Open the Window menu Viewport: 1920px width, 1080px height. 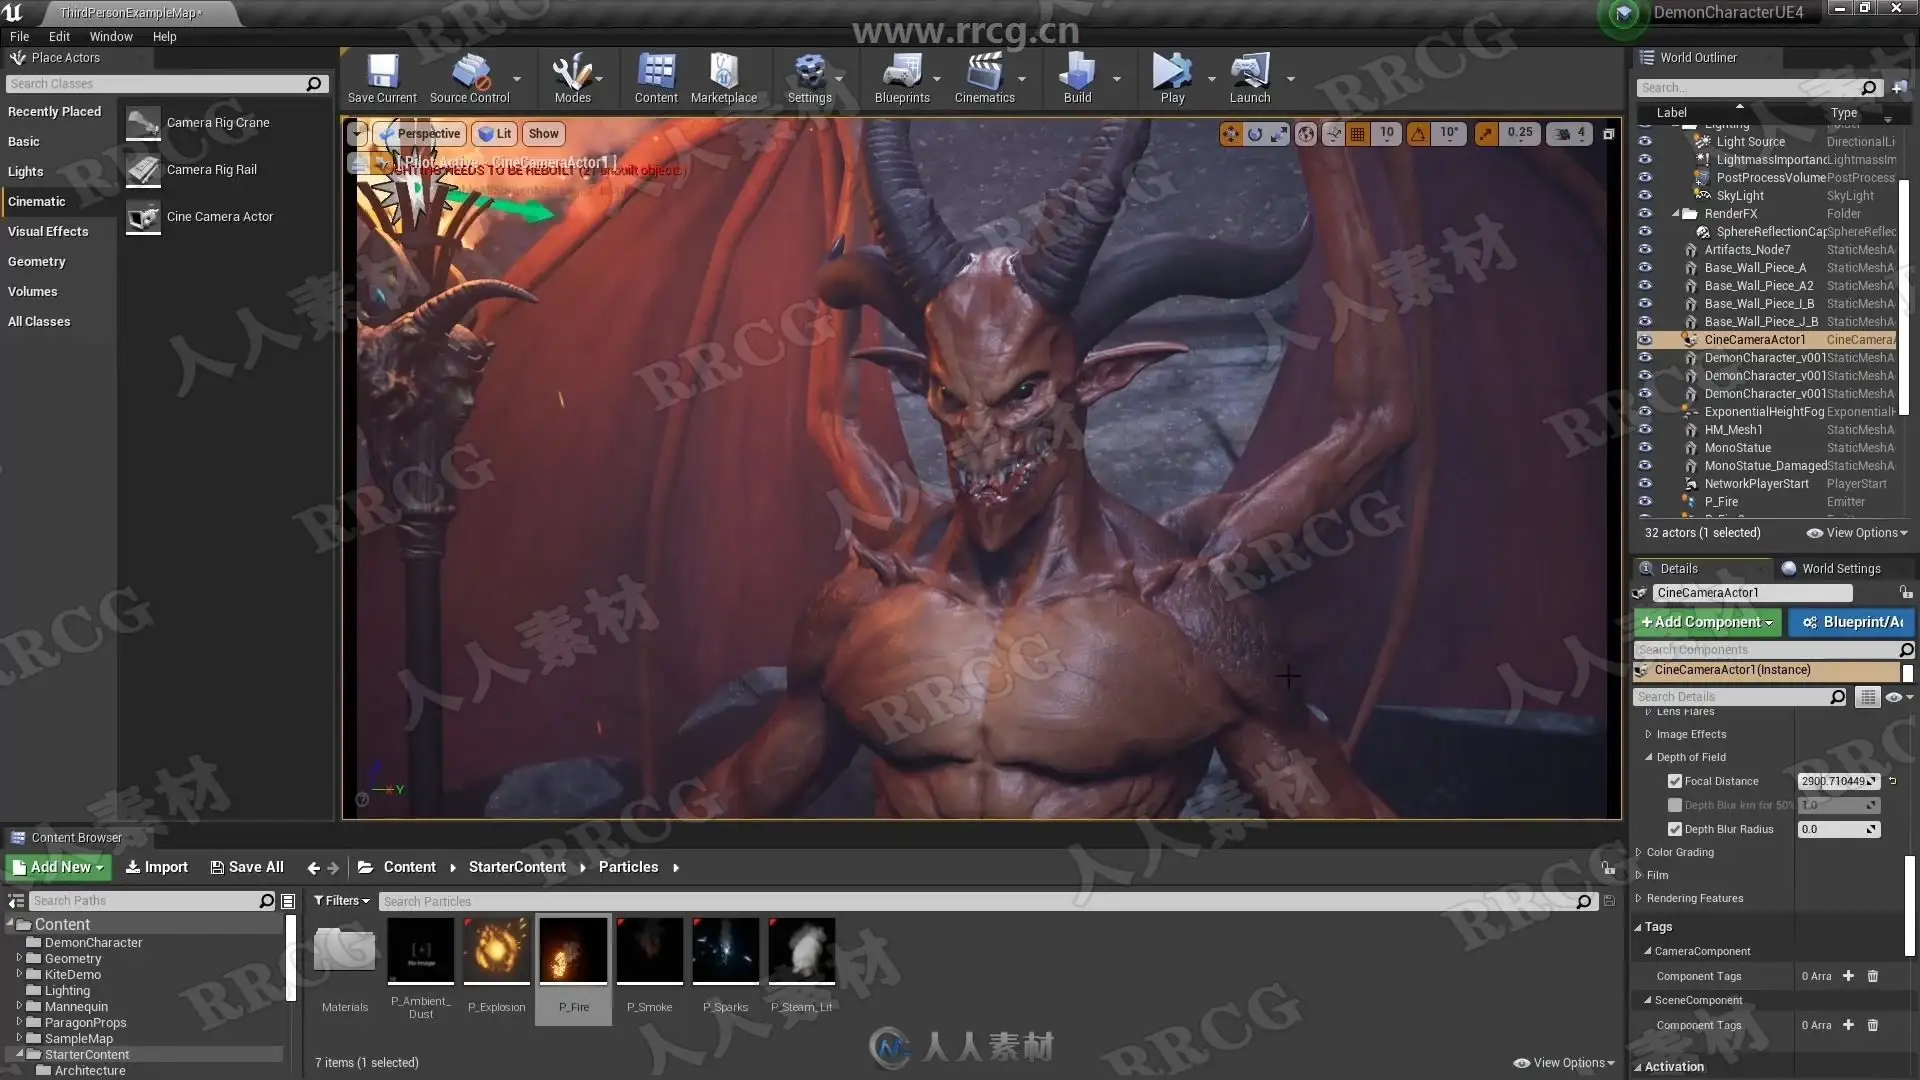coord(110,37)
